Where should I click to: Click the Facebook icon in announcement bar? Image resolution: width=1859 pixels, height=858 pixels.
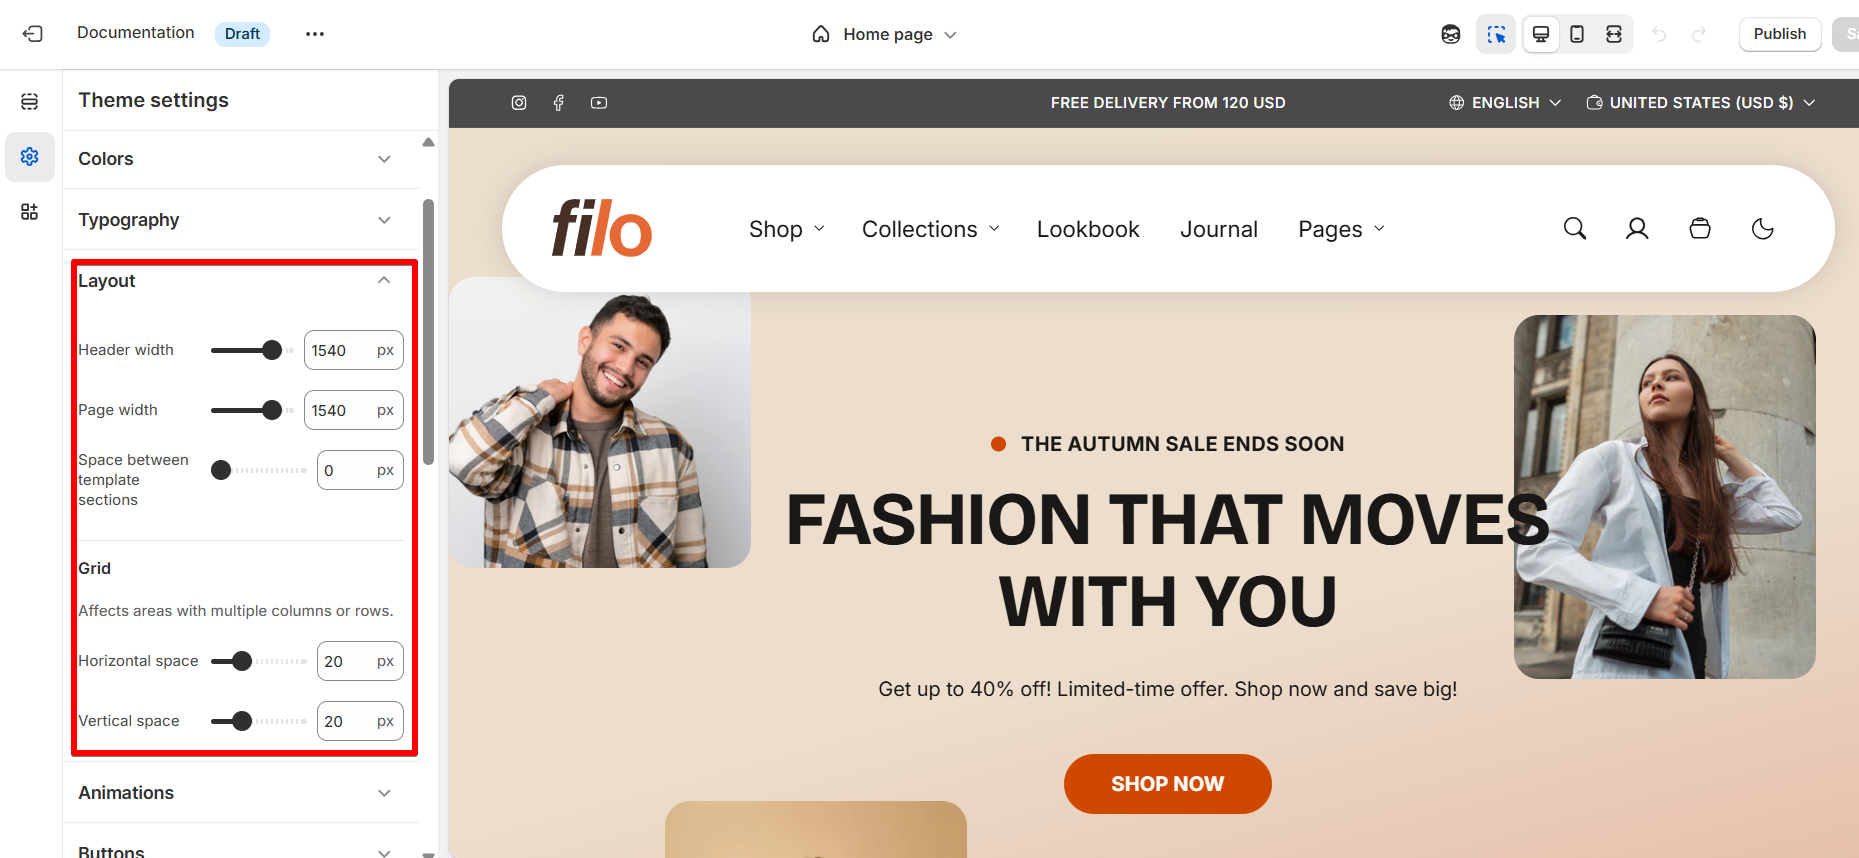(559, 103)
